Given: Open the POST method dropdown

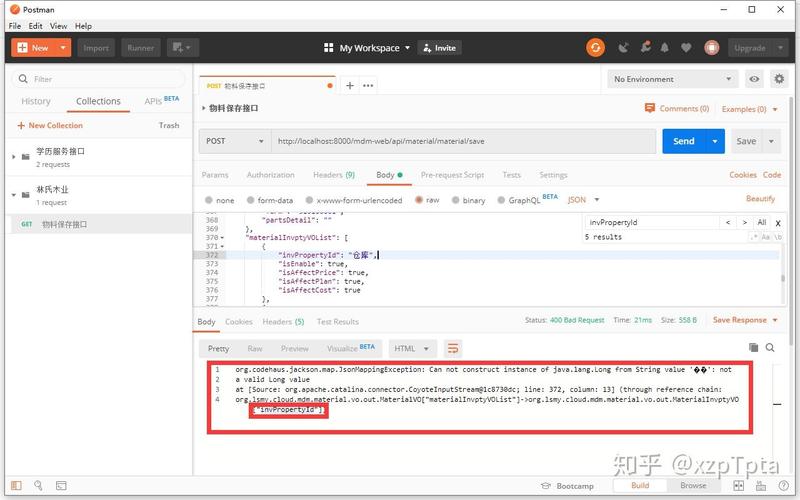Looking at the screenshot, I should (234, 141).
